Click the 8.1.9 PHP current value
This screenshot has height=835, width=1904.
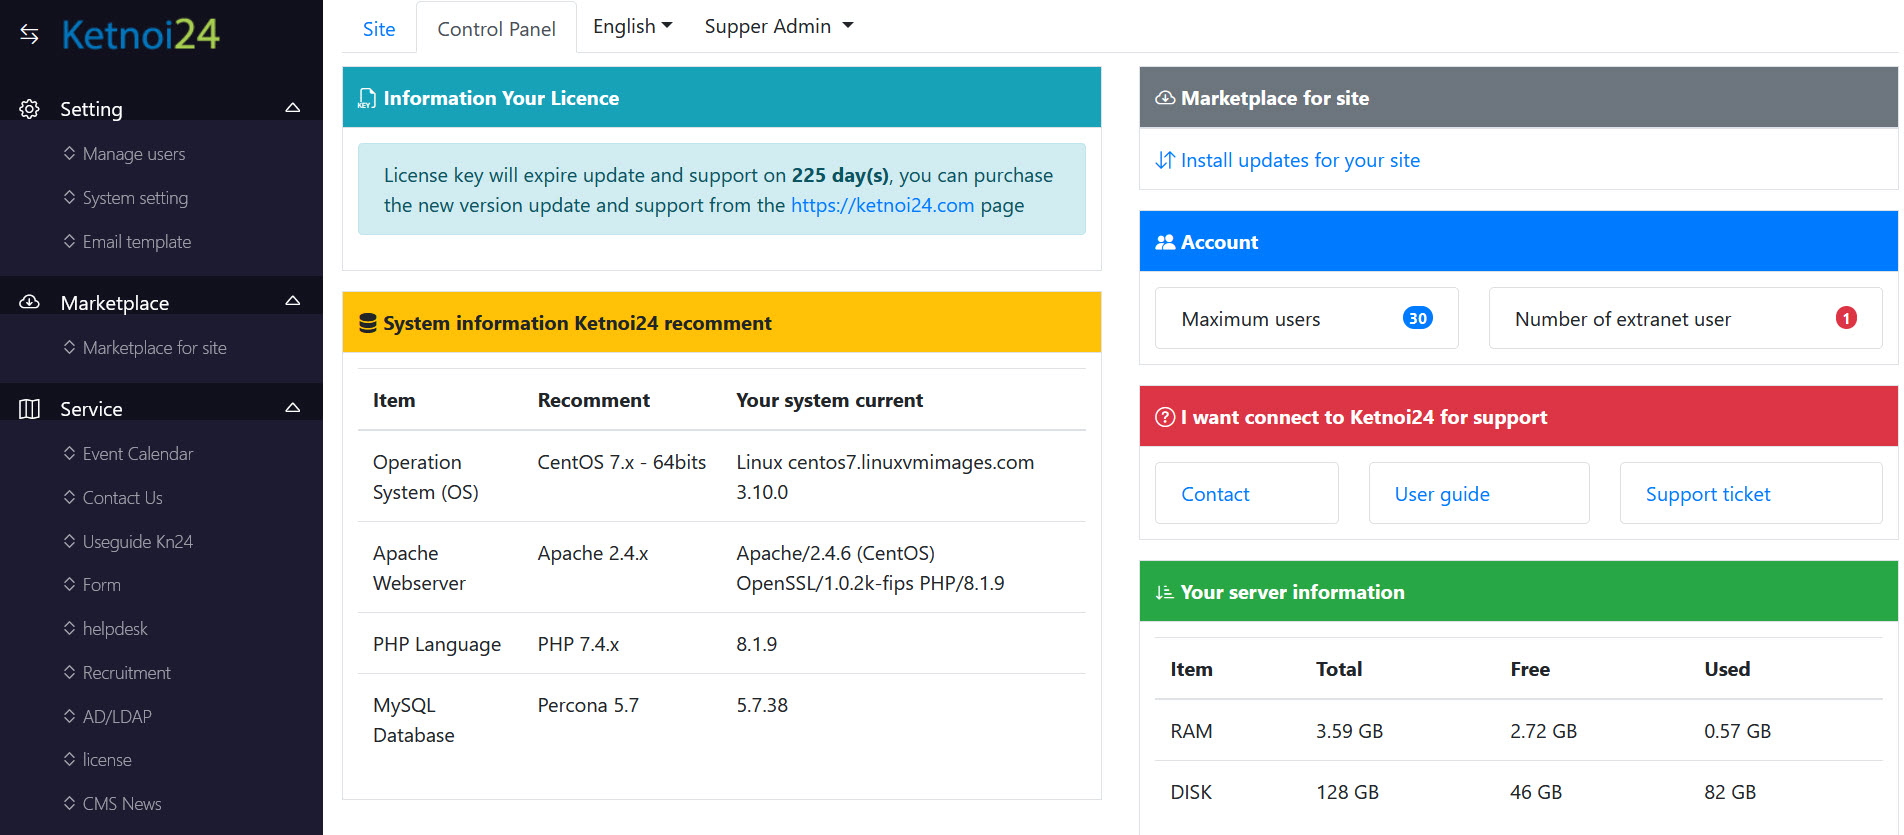click(757, 644)
